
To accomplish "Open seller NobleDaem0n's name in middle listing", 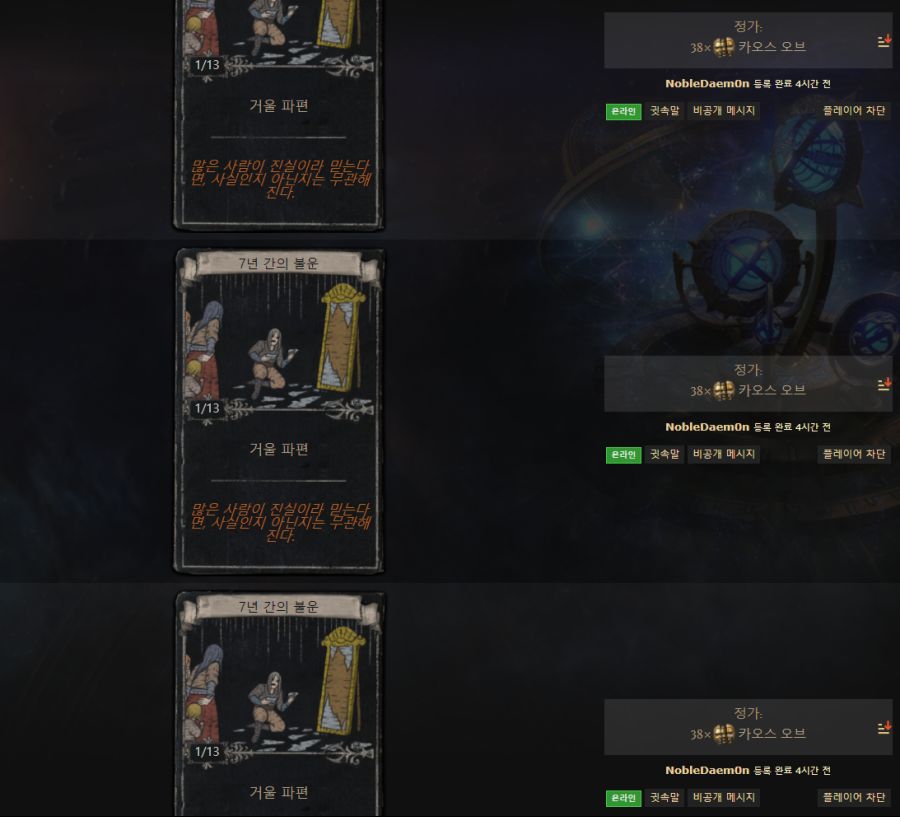I will pos(707,427).
